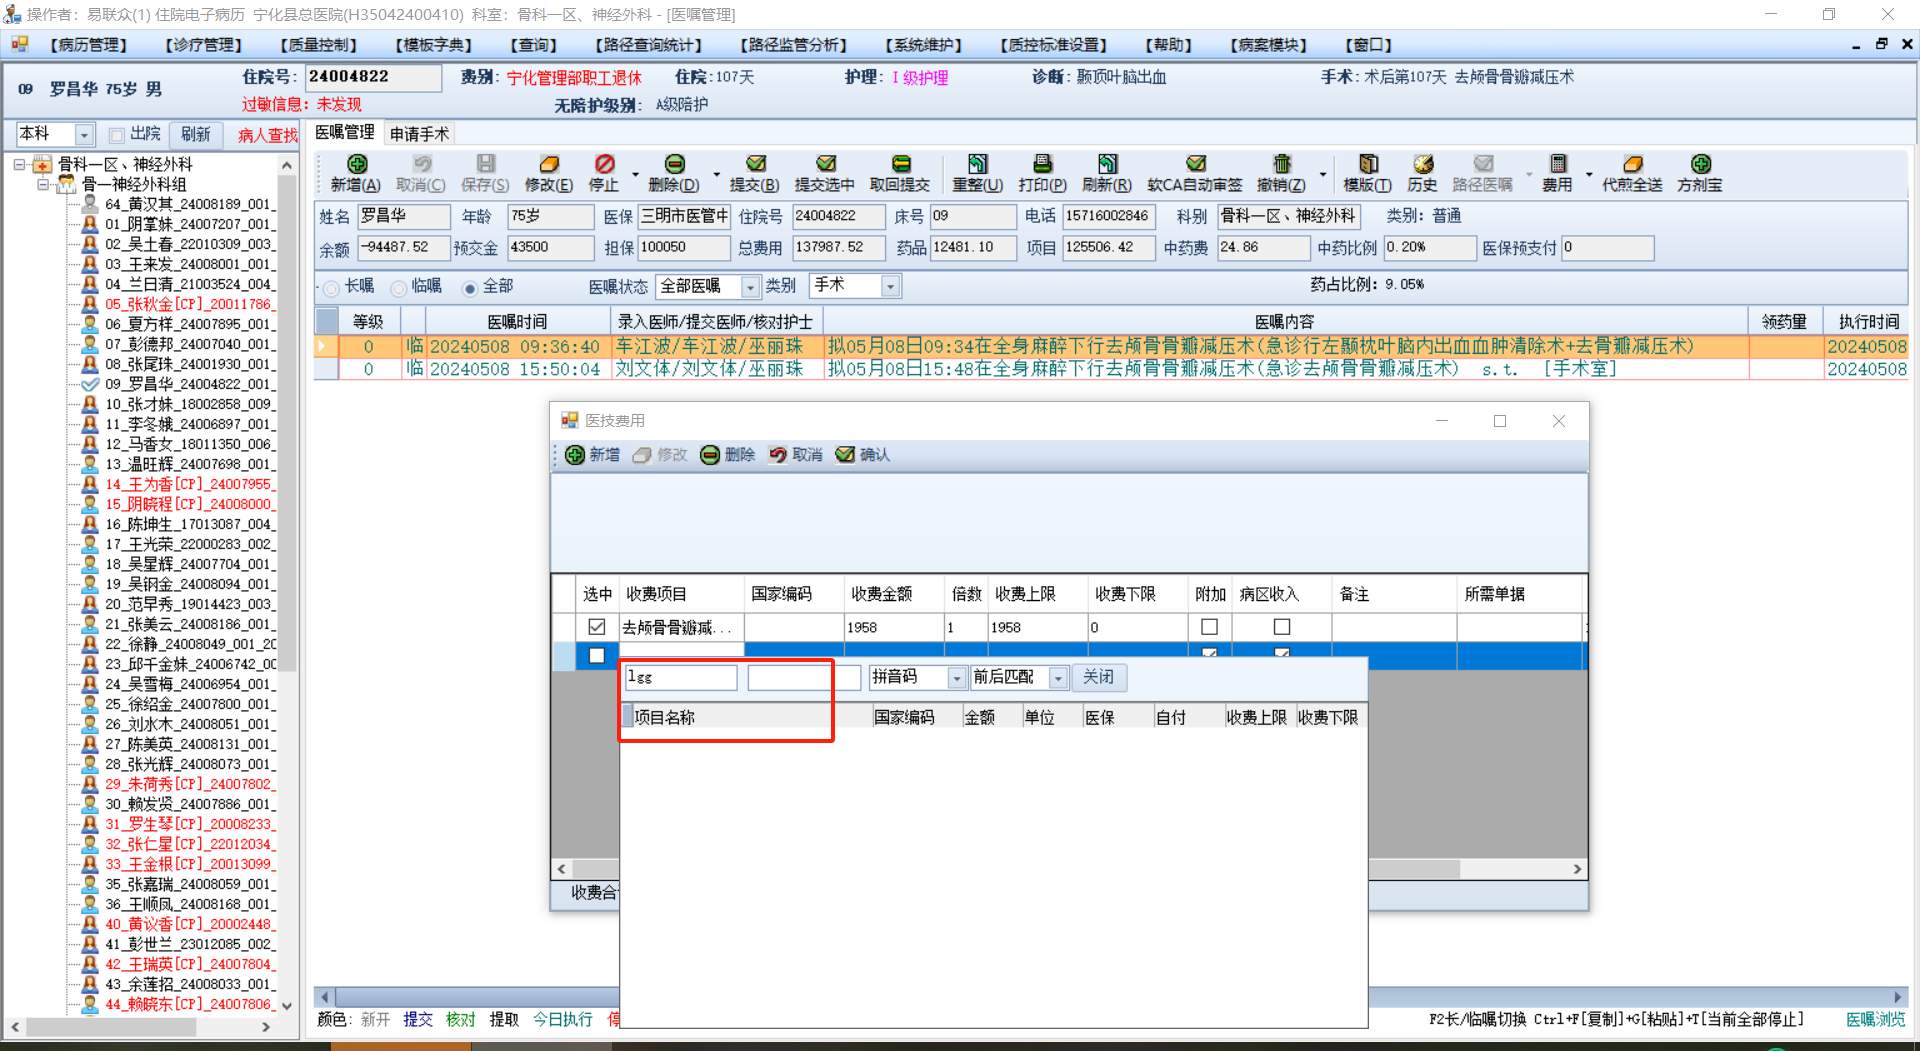Click the 关闭 button in search popup

tap(1098, 678)
